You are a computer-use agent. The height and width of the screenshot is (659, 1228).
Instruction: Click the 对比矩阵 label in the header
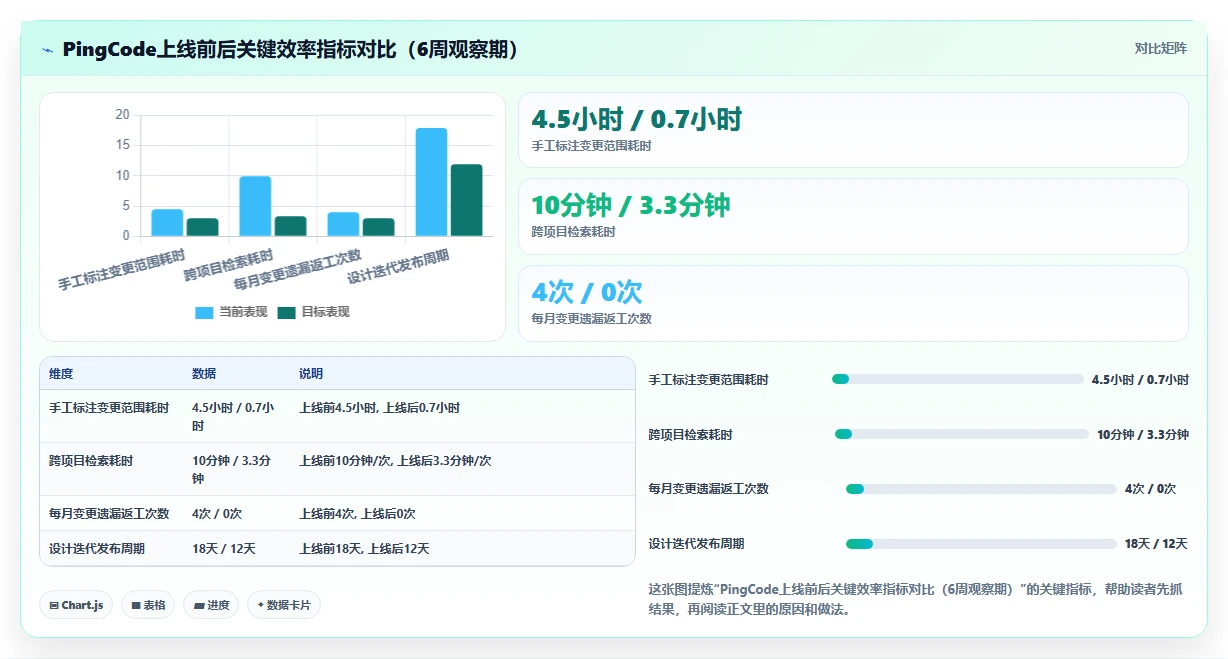pyautogui.click(x=1161, y=49)
